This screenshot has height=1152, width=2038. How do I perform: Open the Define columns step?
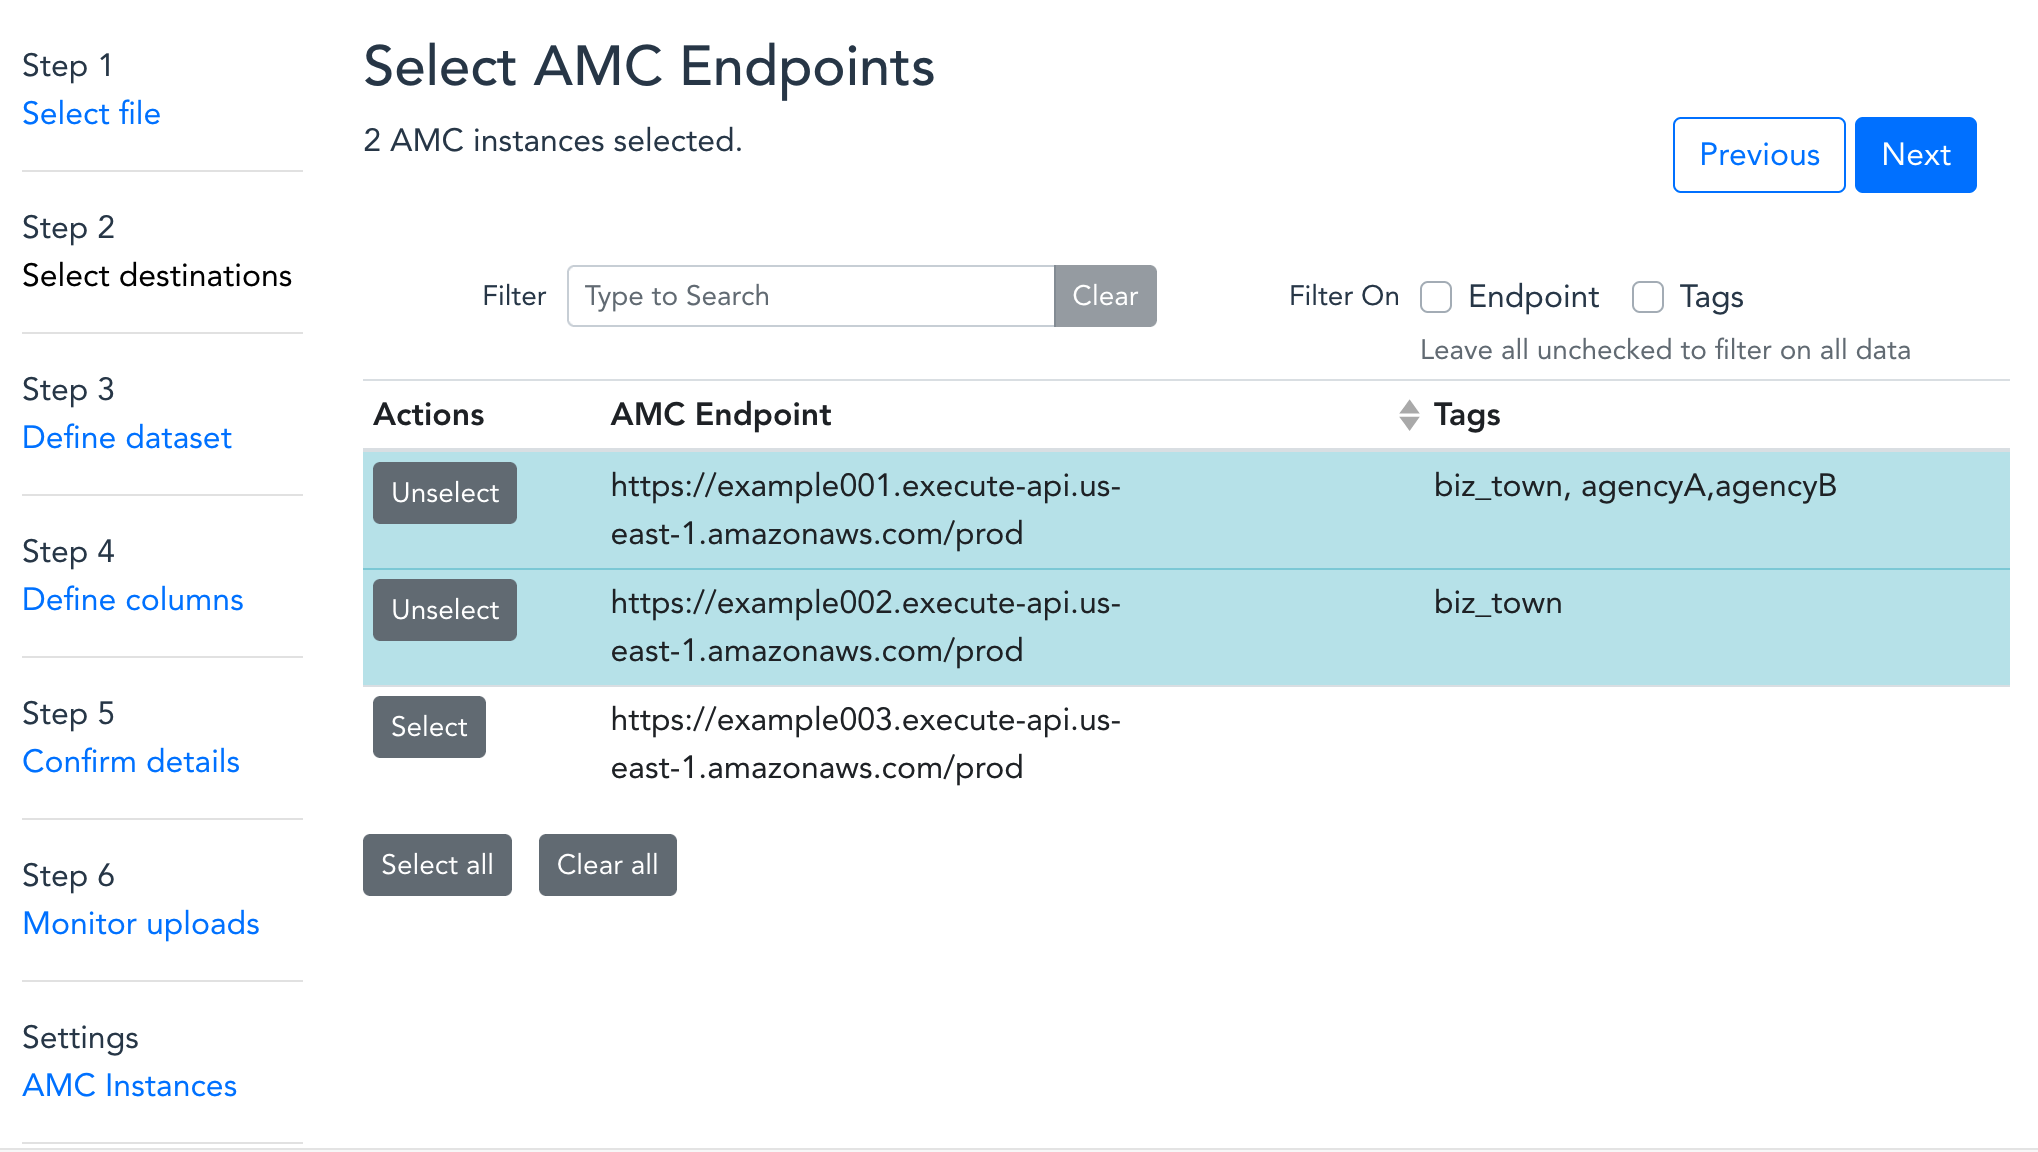pyautogui.click(x=132, y=599)
